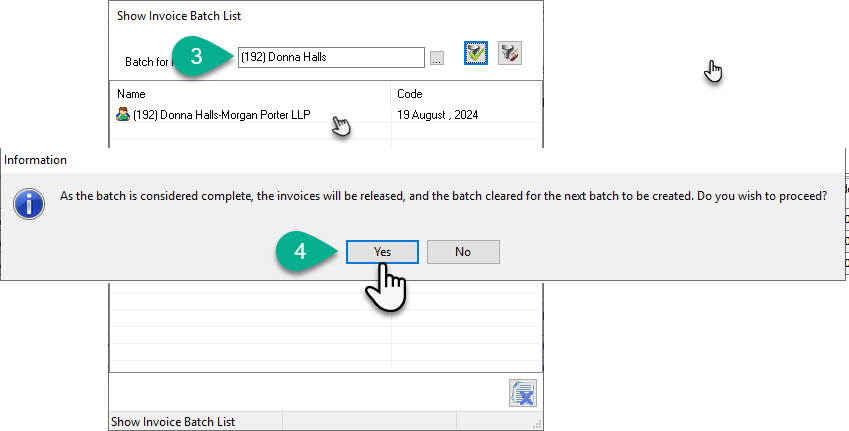The height and width of the screenshot is (431, 849).
Task: Confirm by clicking Yes in Information dialog
Action: pos(382,252)
